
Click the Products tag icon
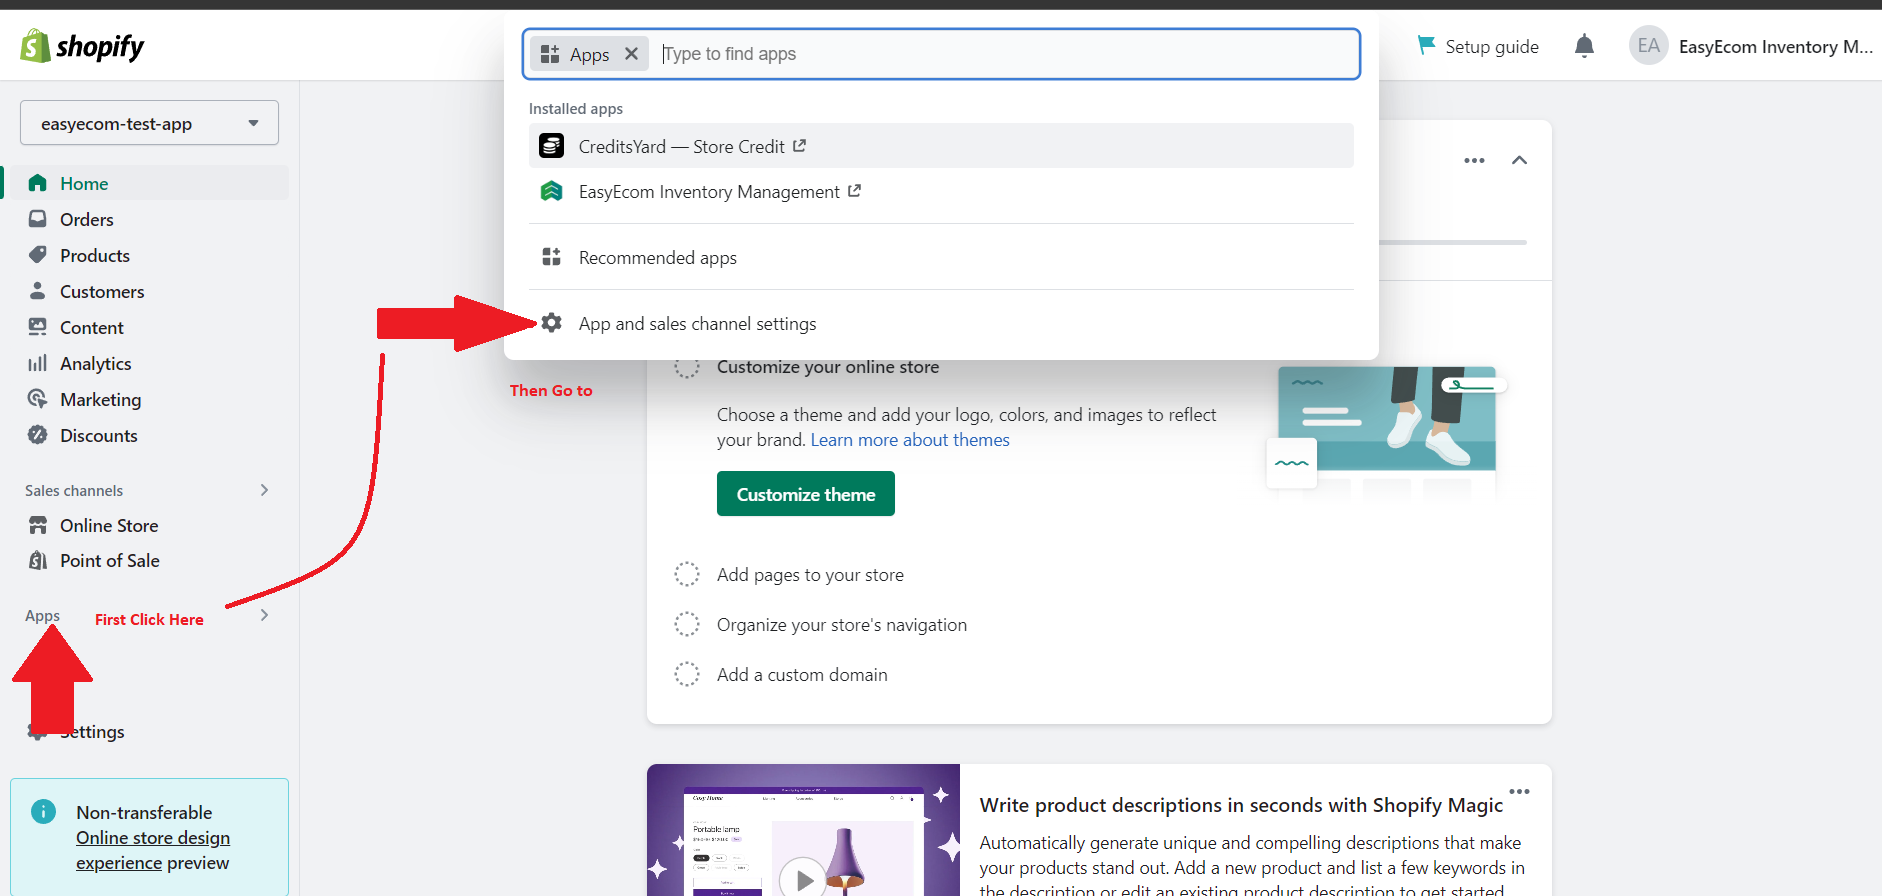pos(38,255)
